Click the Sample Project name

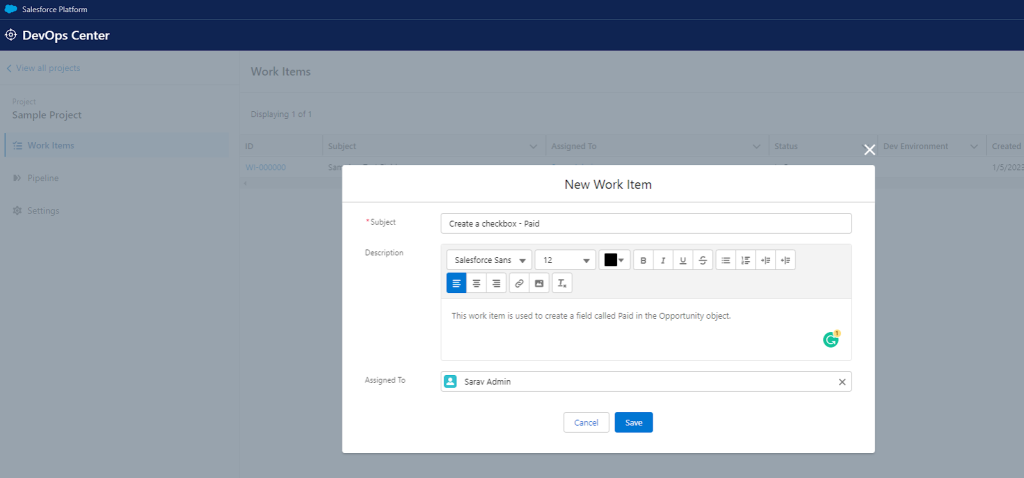point(47,115)
